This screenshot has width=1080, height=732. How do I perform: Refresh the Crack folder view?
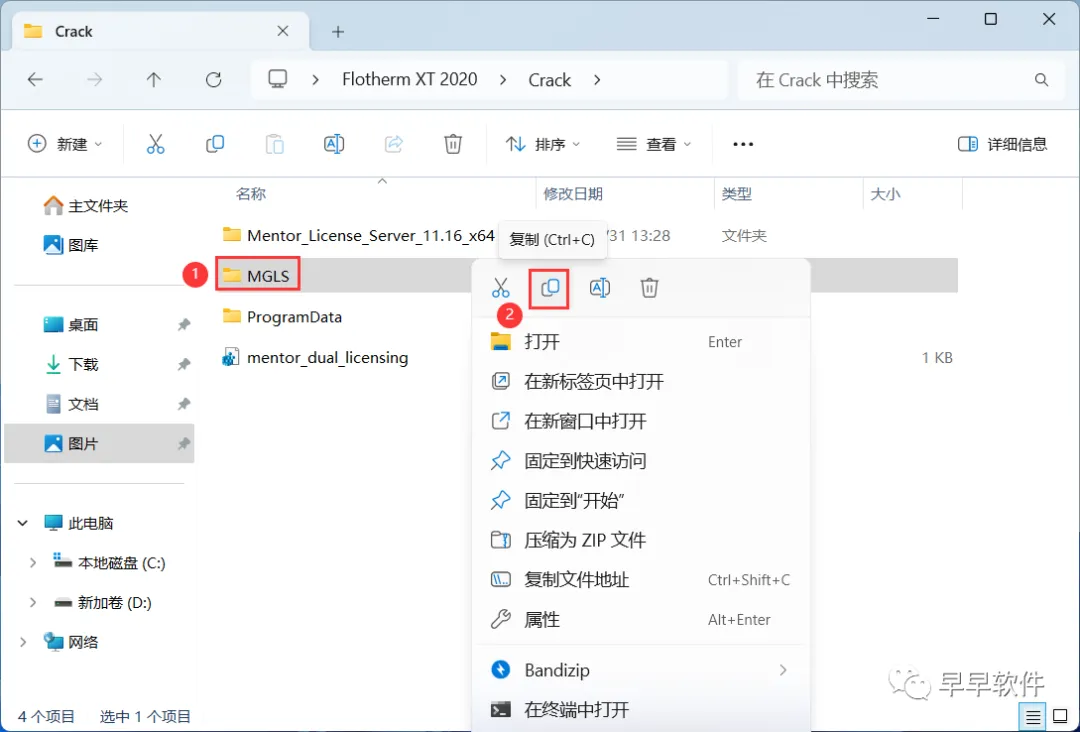tap(214, 80)
